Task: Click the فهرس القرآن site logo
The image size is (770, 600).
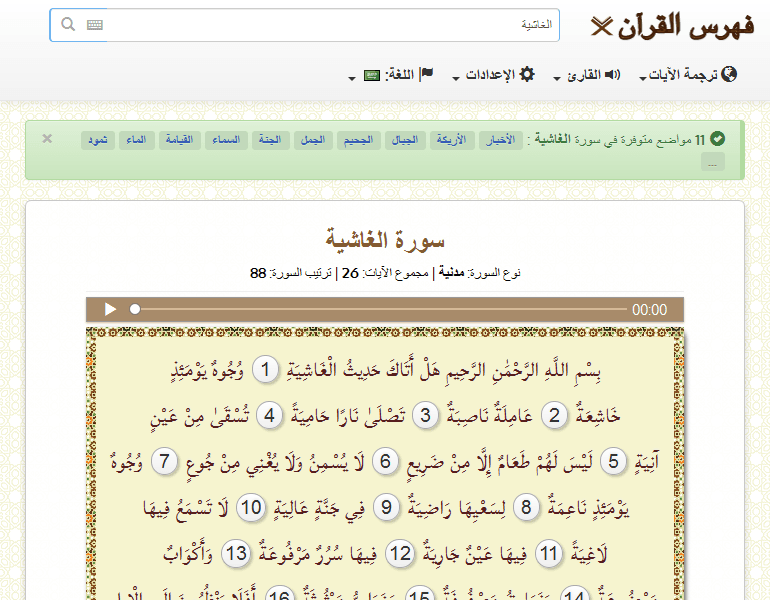Action: [x=672, y=26]
